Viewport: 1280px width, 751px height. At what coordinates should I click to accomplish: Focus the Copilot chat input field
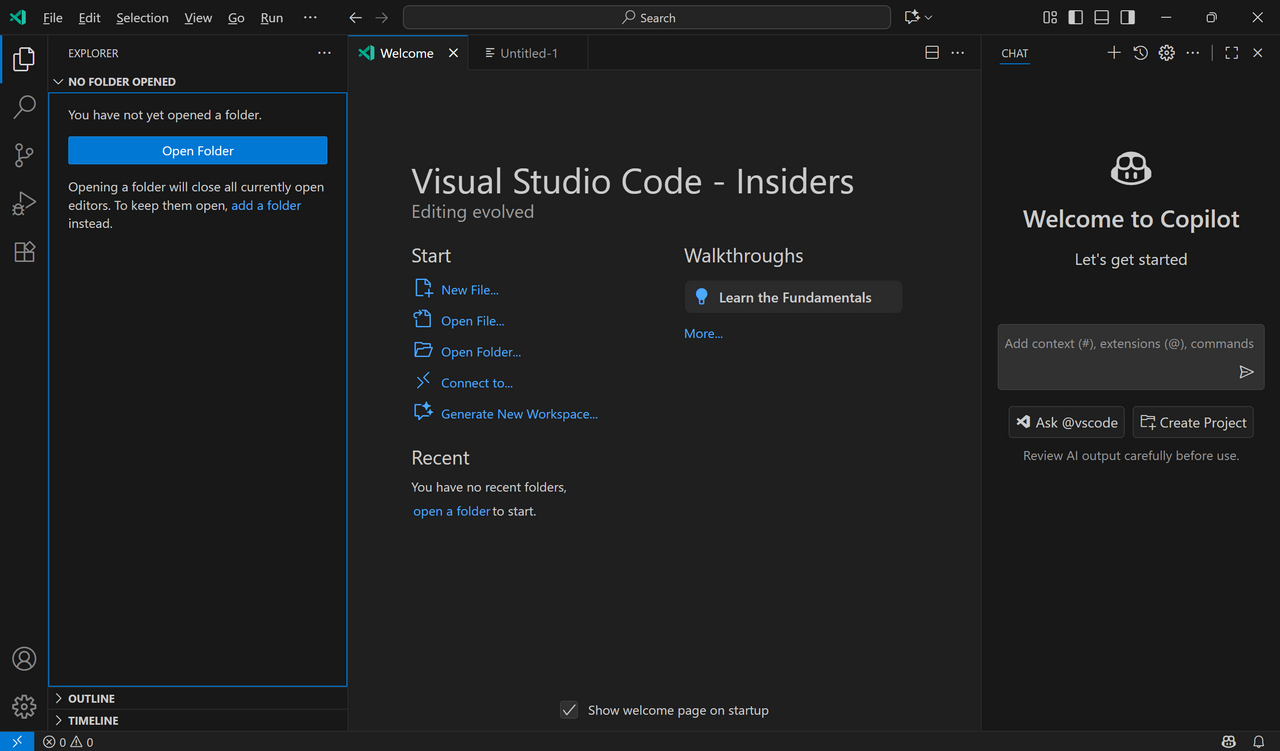(1131, 357)
